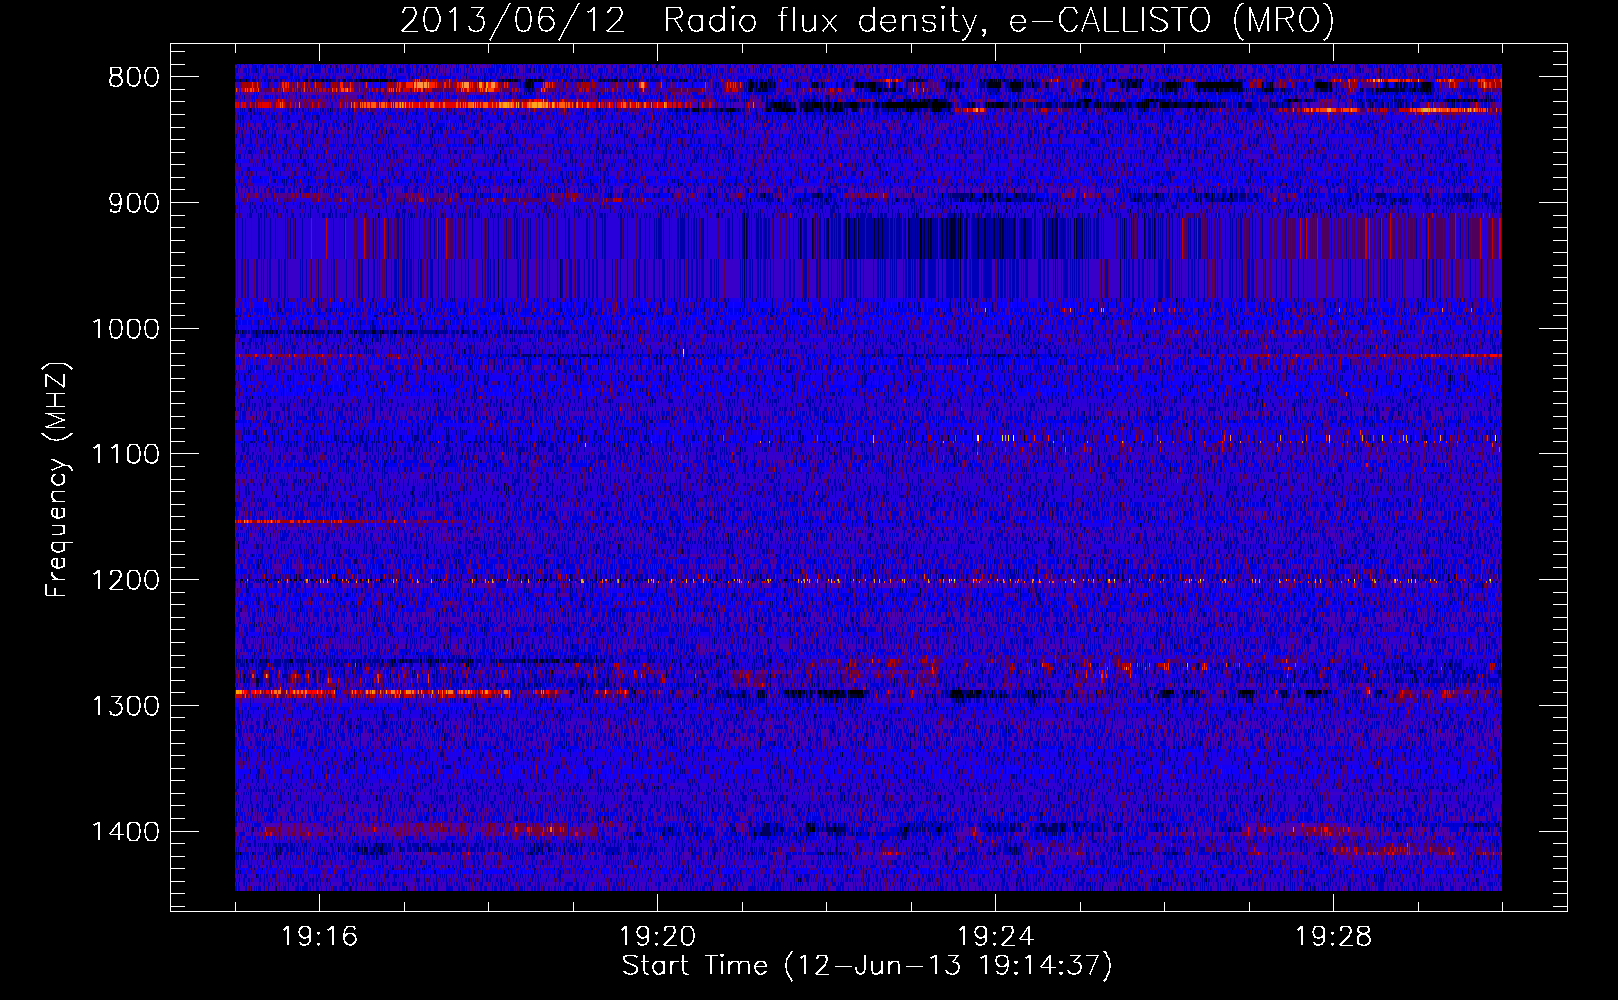
Task: Click the 19:20 time tick label
Action: click(x=658, y=937)
